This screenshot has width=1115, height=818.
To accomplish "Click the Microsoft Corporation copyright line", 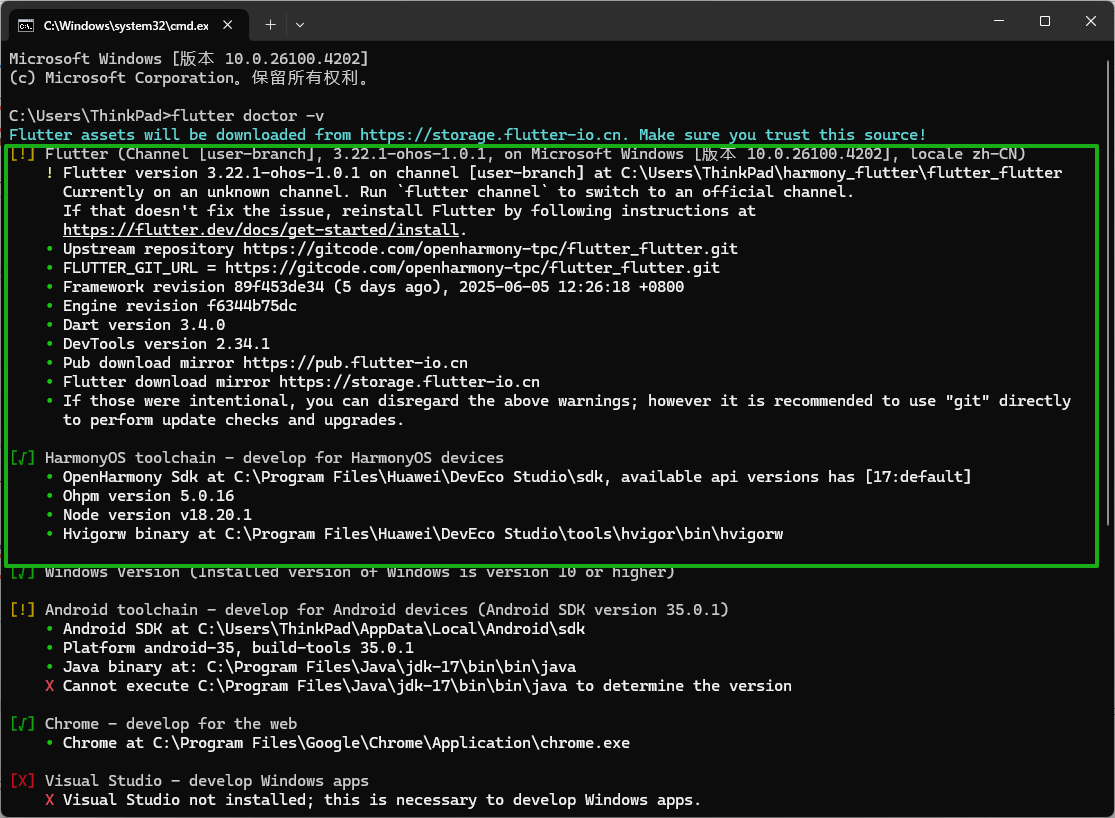I will 189,78.
